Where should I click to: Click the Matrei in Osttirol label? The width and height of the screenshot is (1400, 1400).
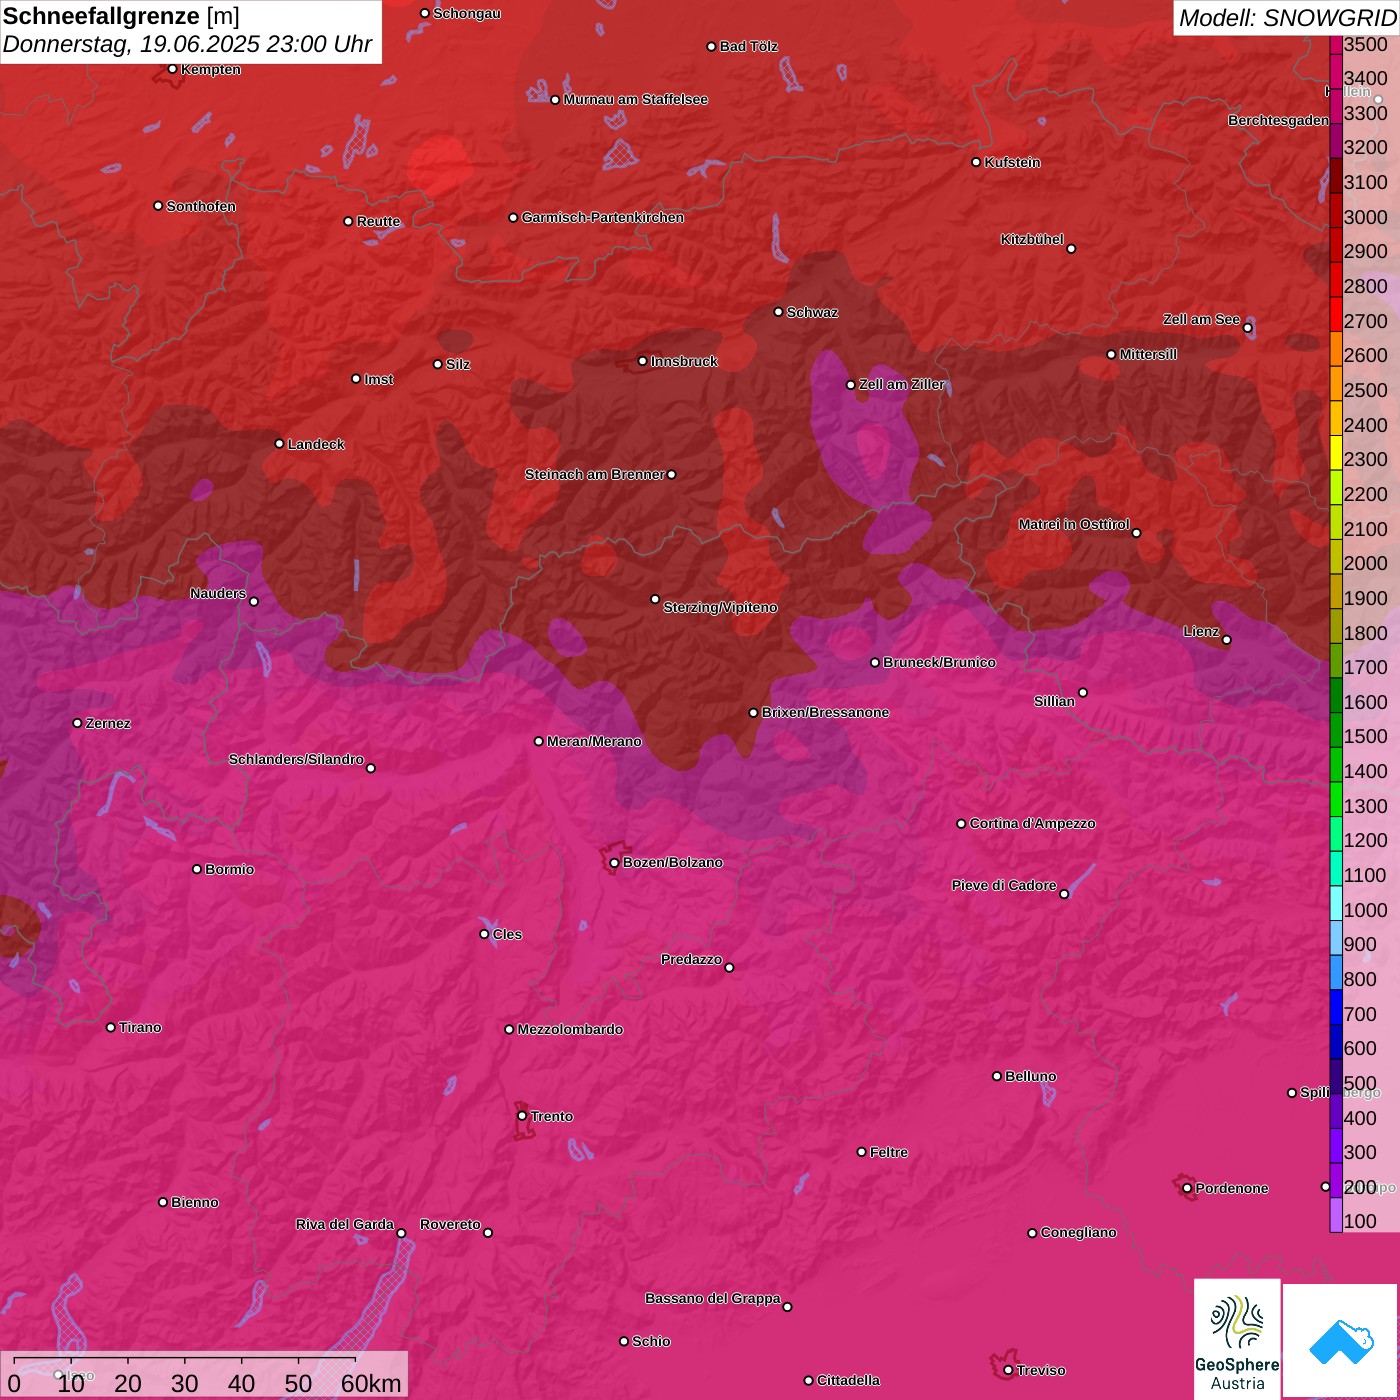[1074, 524]
